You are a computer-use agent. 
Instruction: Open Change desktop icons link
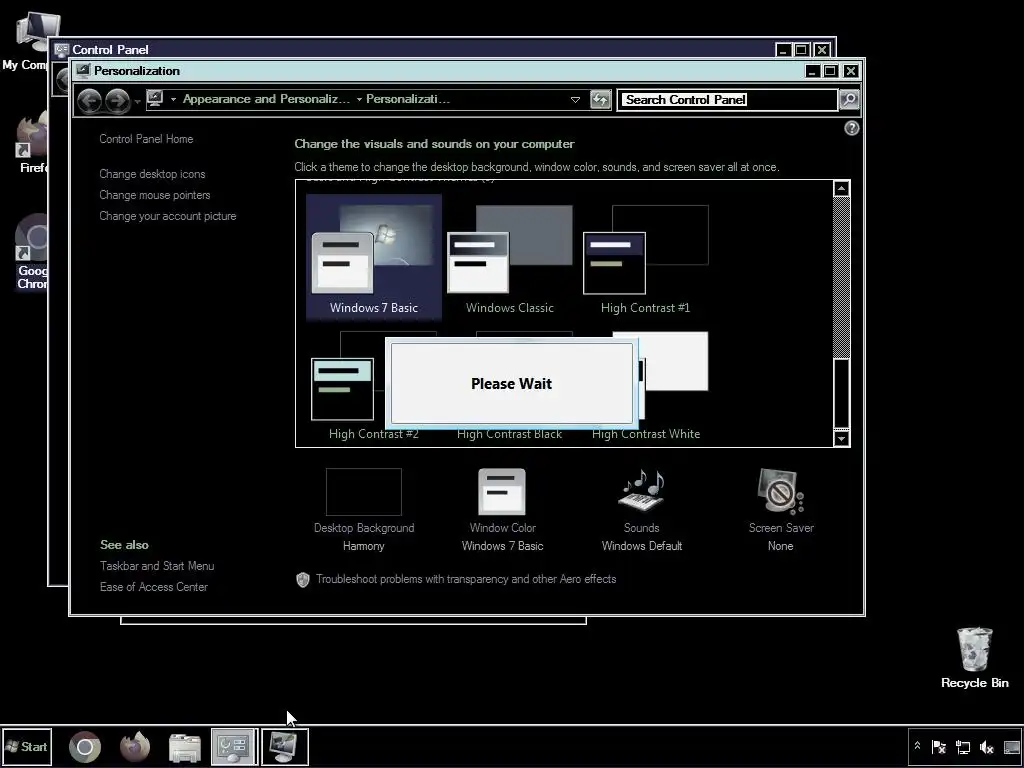152,174
